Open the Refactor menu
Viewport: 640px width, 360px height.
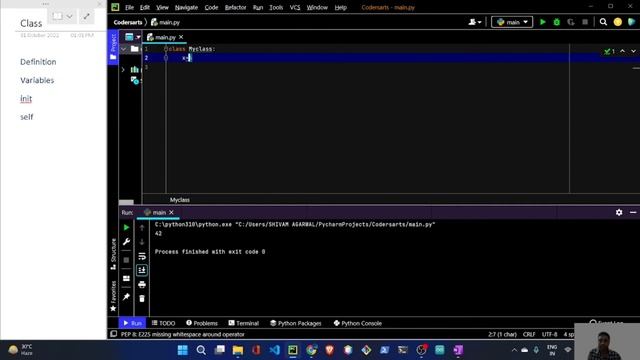pyautogui.click(x=235, y=7)
